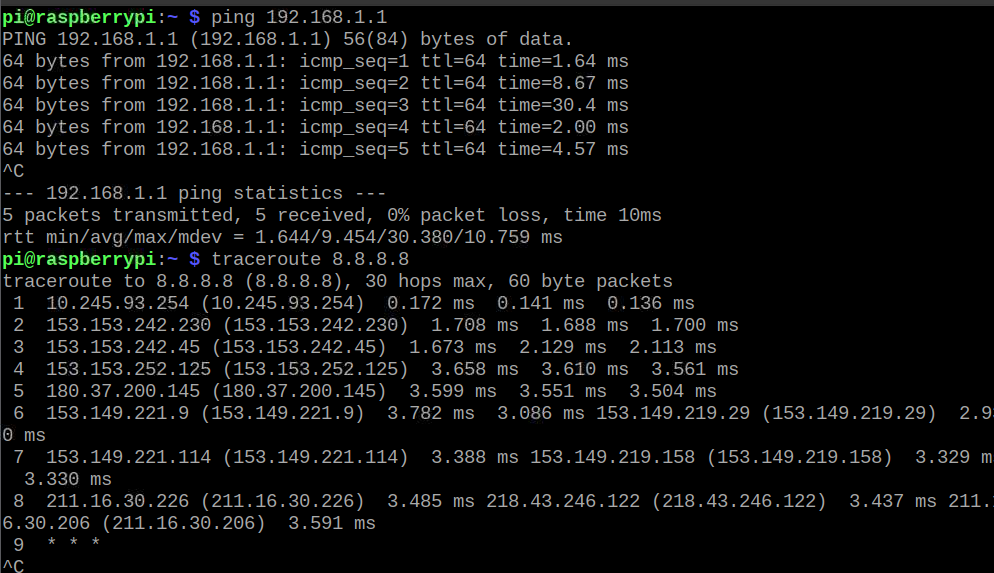Click the '6.30.206 (211.16.30.206)' wrapped line
This screenshot has height=573, width=994.
click(189, 524)
